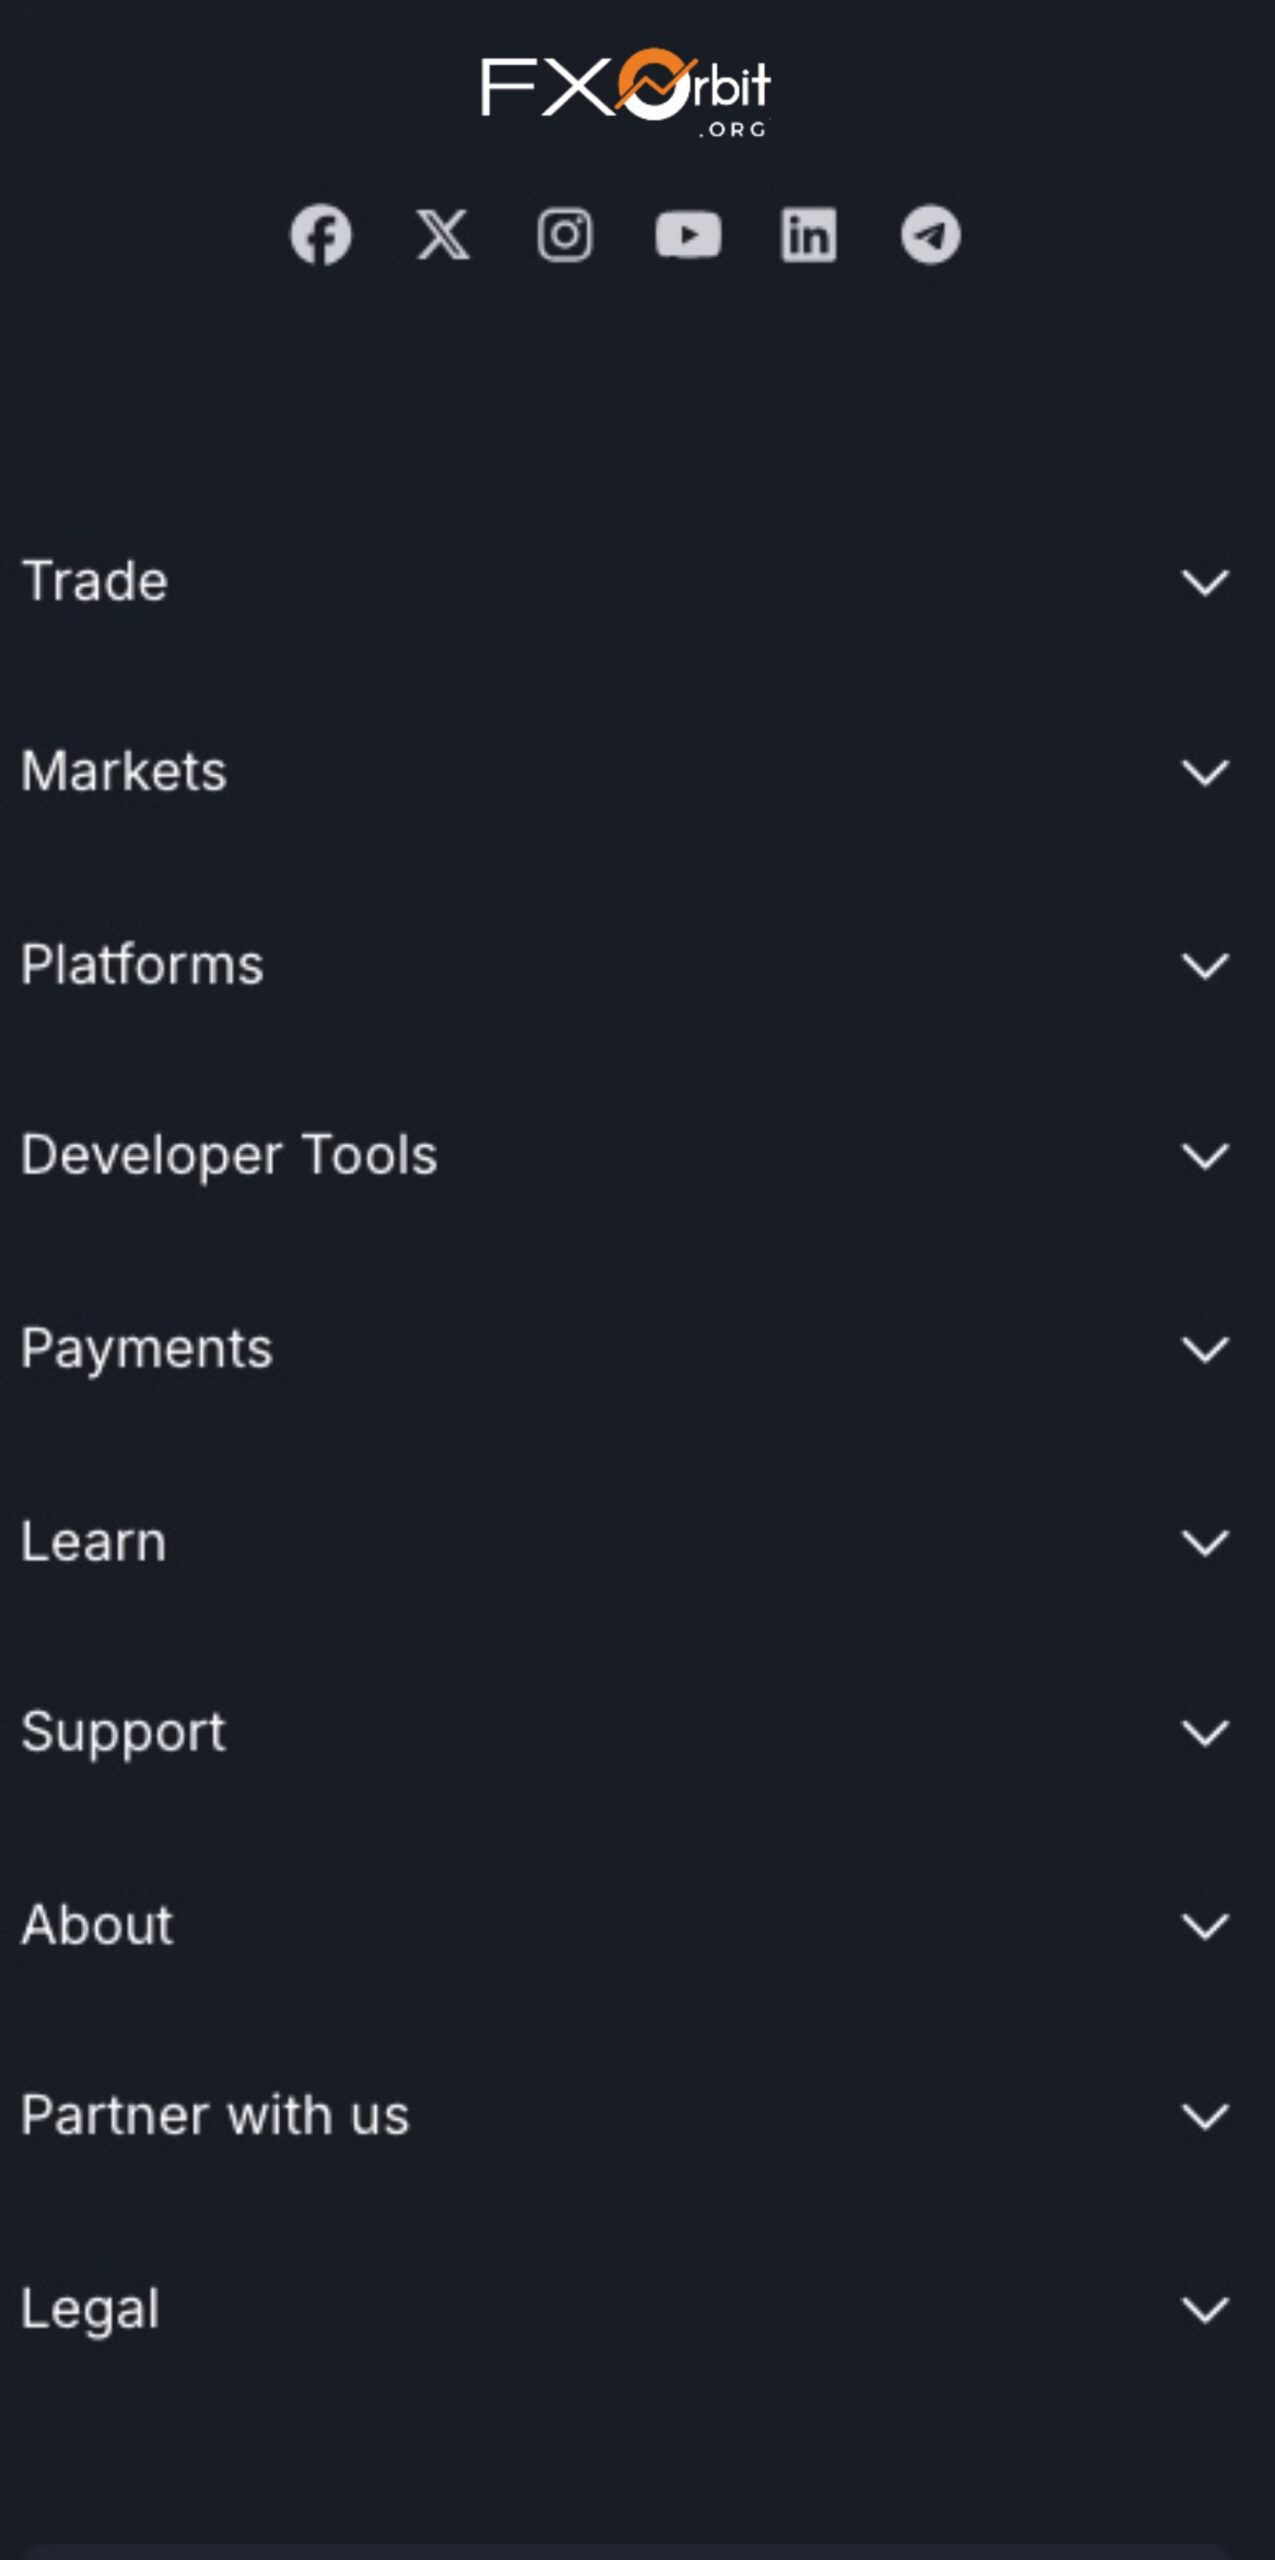Screen dimensions: 1275x2560
Task: Click the About menu label
Action: tap(98, 1925)
